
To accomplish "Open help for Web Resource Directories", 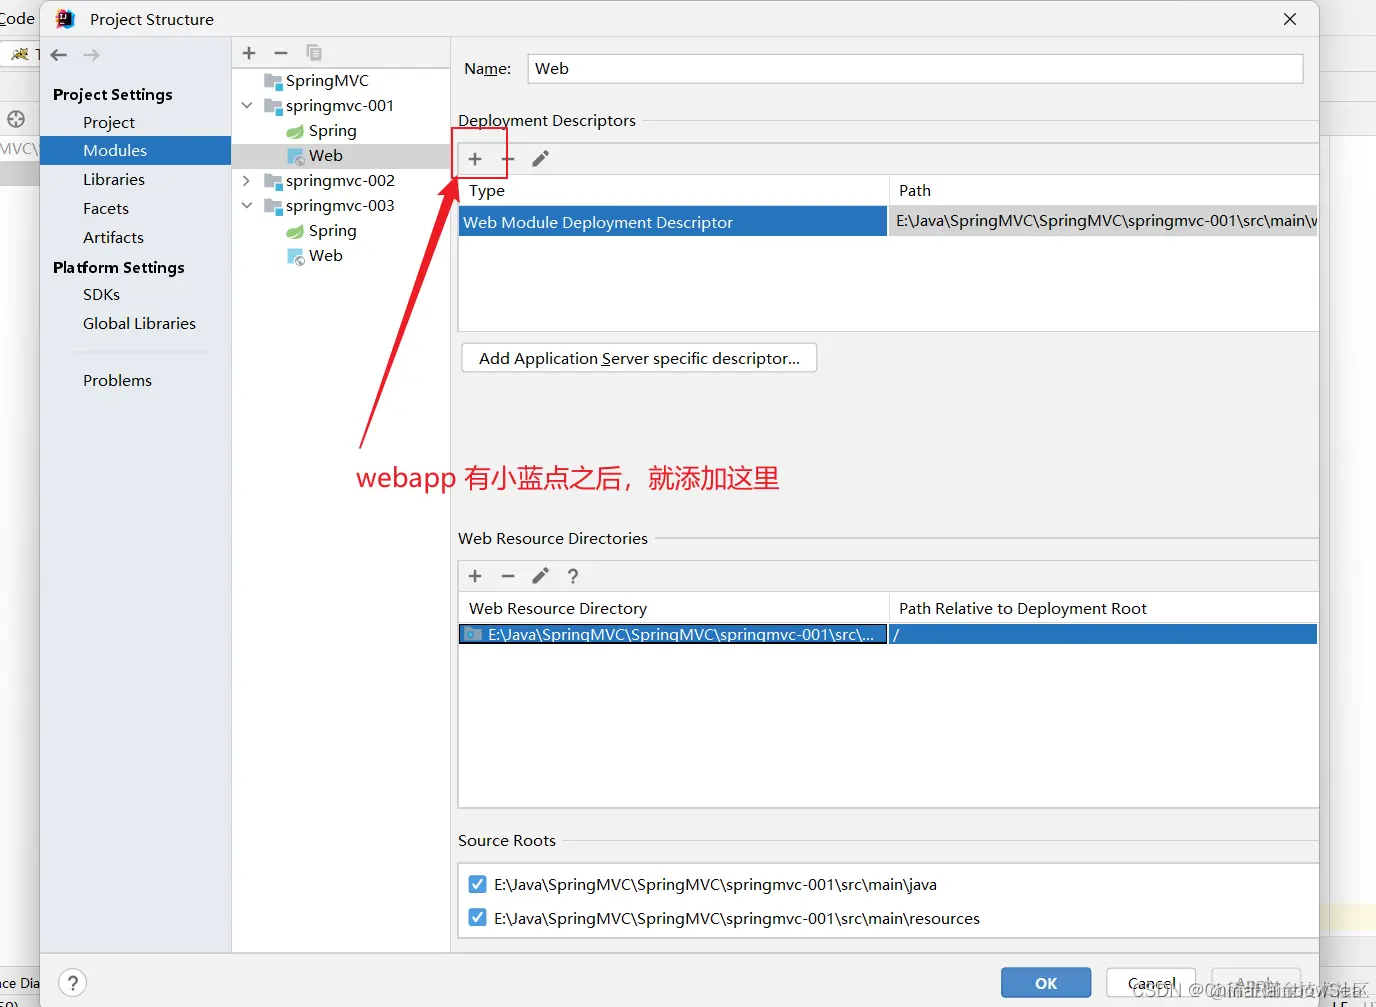I will (573, 576).
